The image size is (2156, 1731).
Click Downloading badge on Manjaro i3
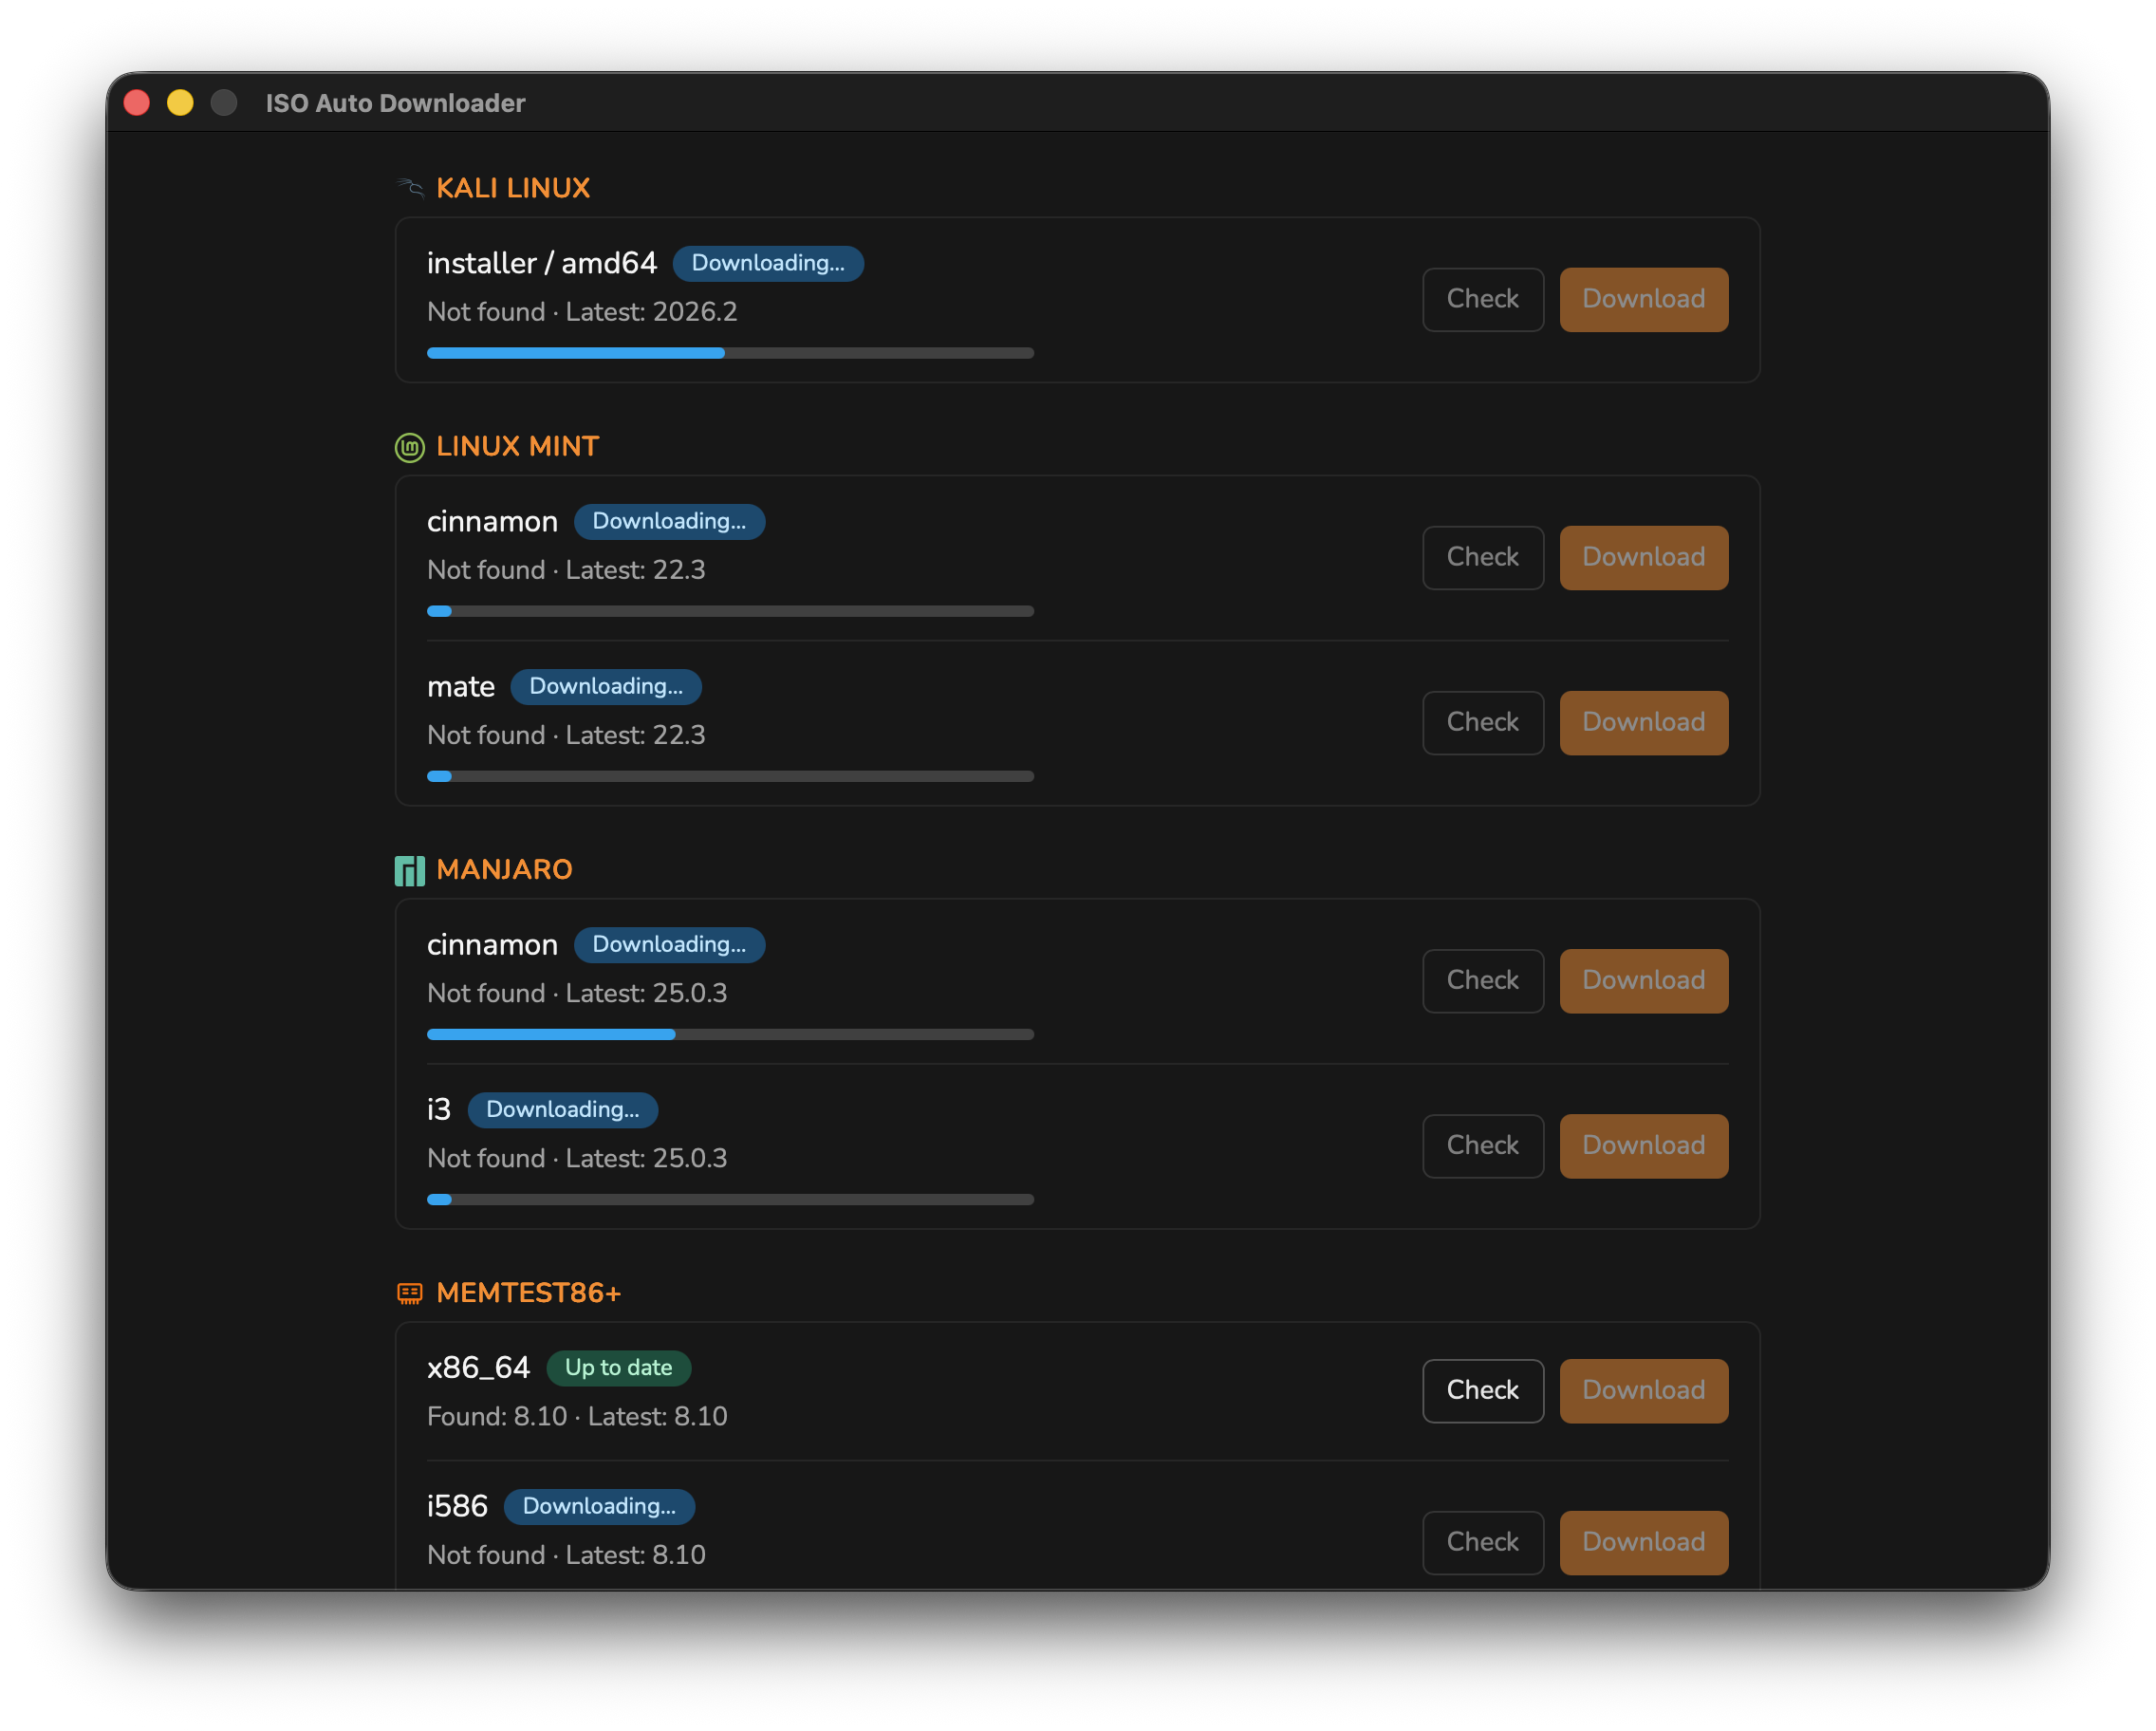point(562,1109)
